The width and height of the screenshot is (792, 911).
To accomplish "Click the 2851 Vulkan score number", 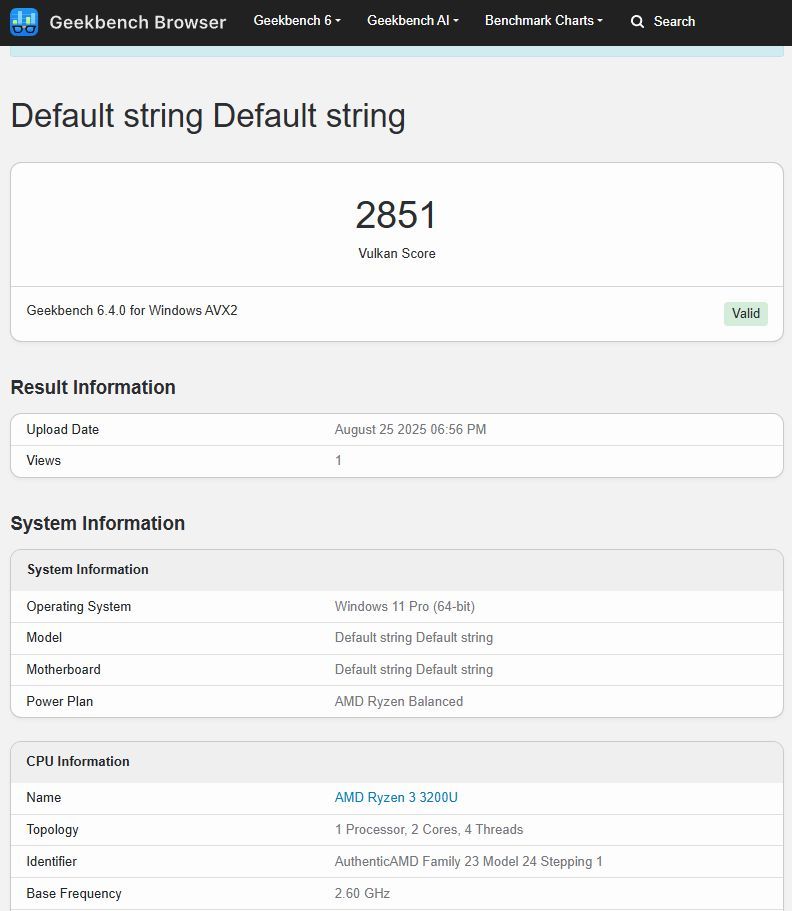I will click(x=396, y=215).
